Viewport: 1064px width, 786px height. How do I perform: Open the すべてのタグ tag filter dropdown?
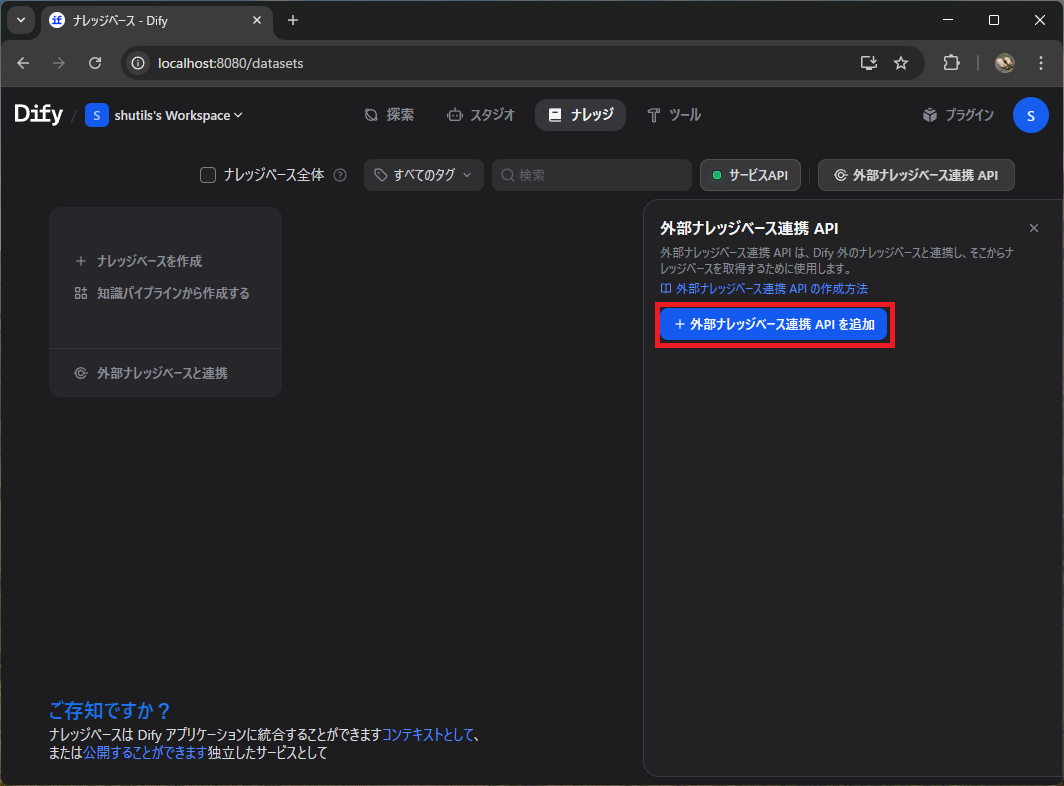(423, 174)
